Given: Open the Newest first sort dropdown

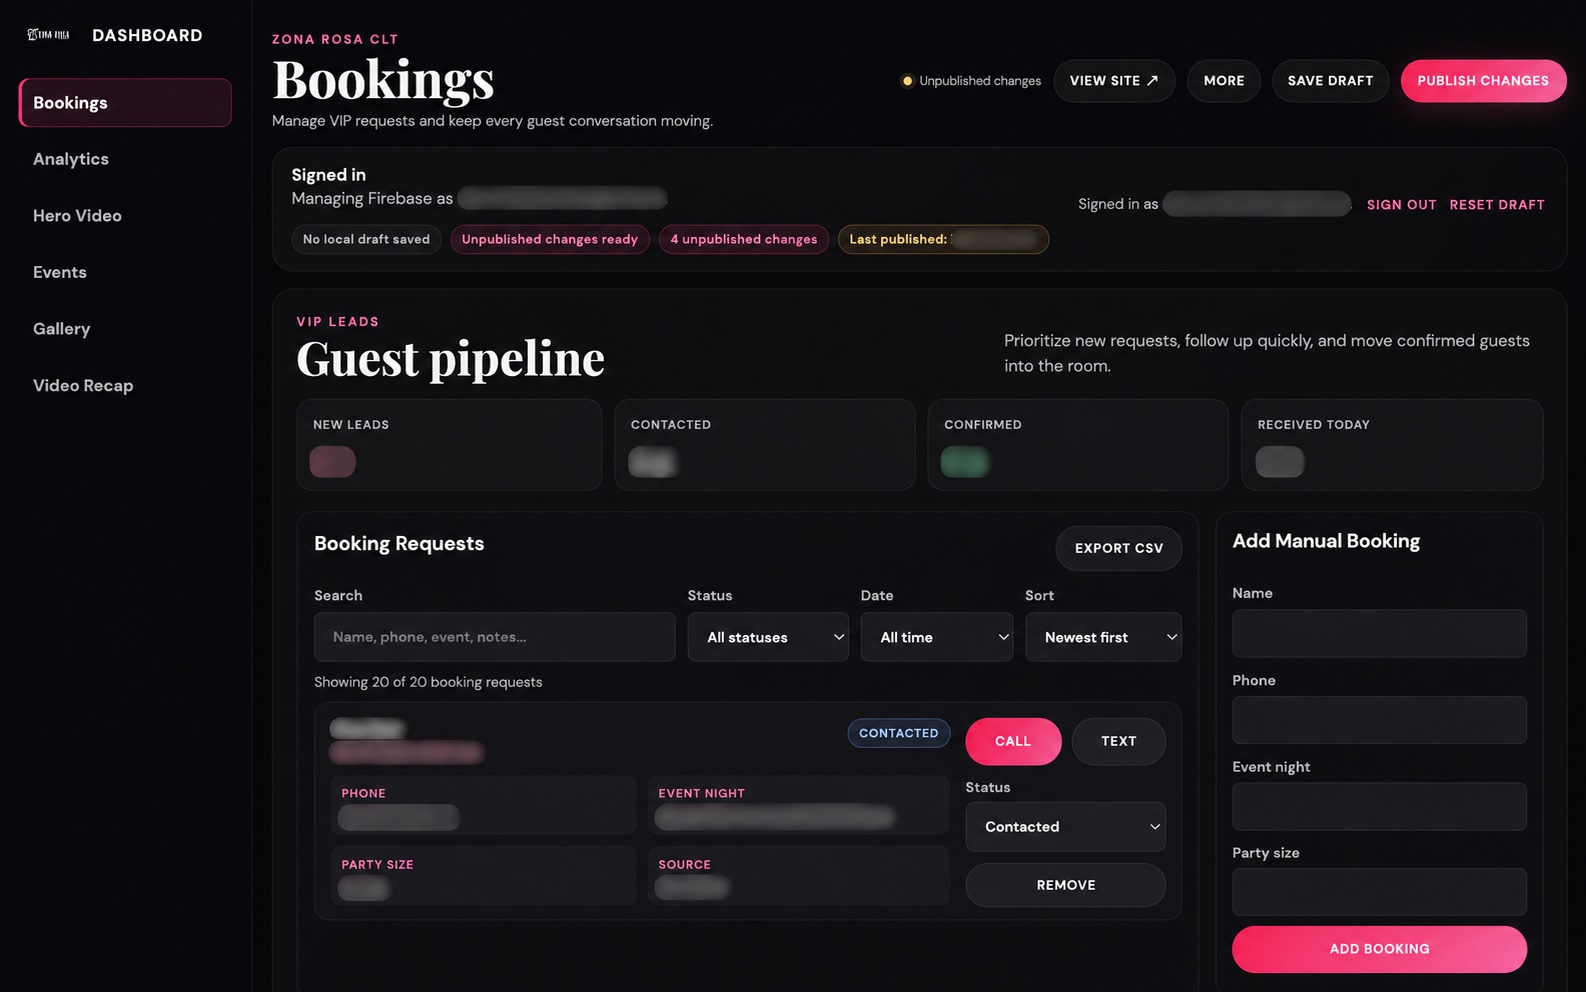Looking at the screenshot, I should point(1103,637).
